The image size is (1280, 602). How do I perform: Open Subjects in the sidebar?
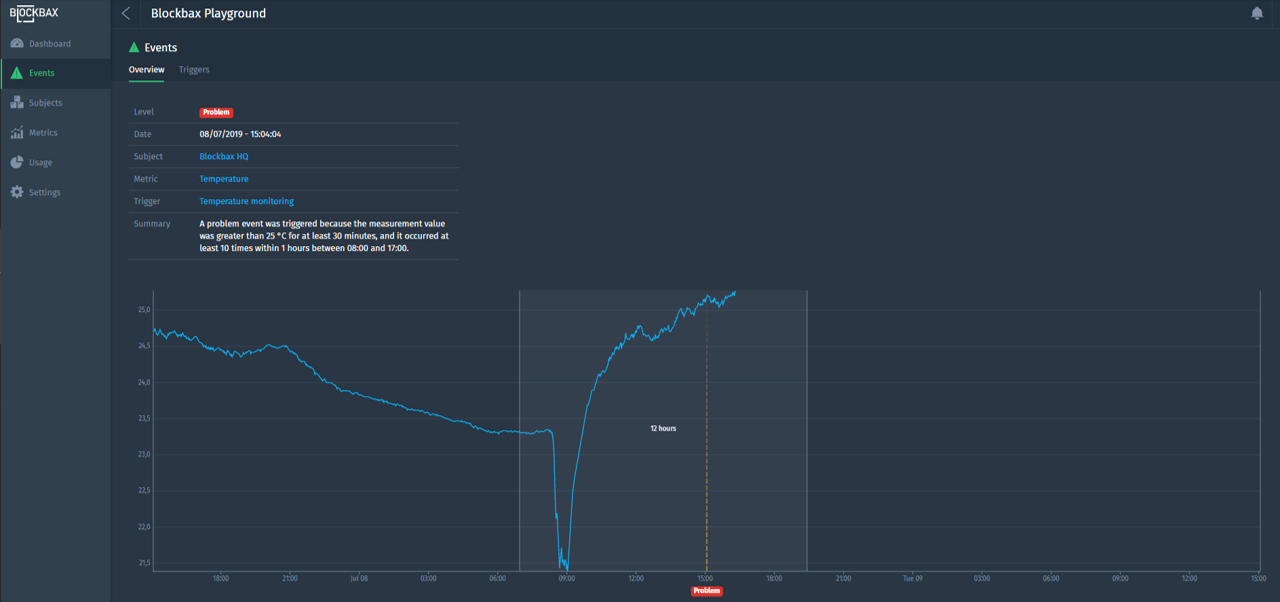[45, 103]
